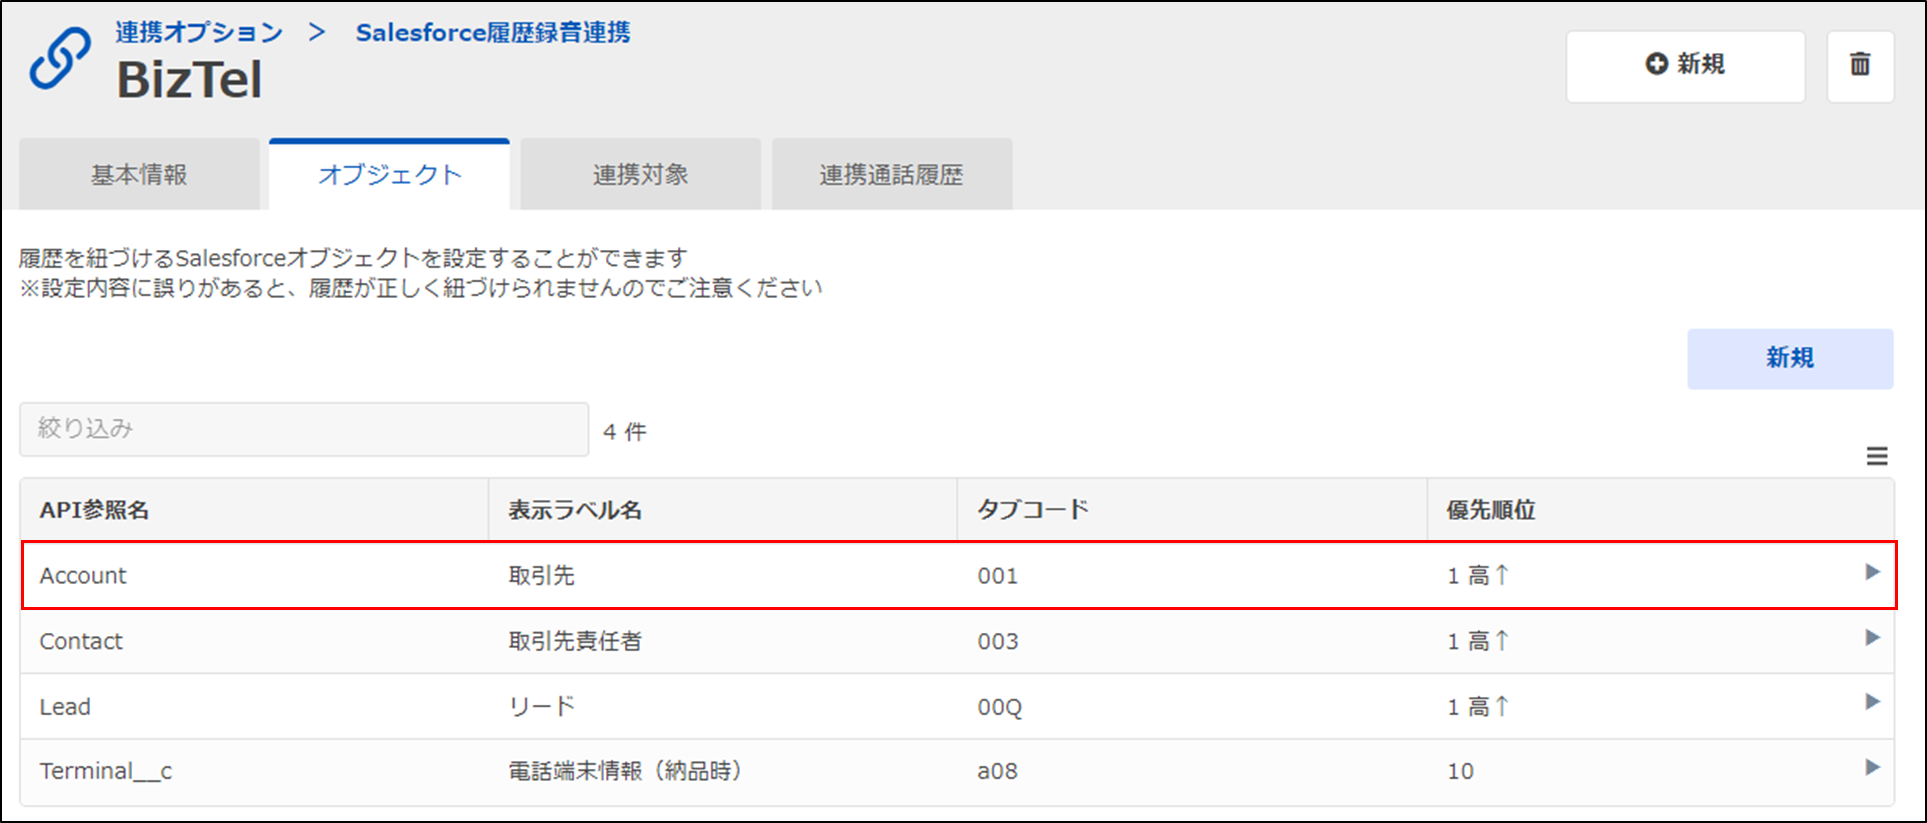The image size is (1927, 823).
Task: Click top 新規 button with plus icon
Action: click(1686, 66)
